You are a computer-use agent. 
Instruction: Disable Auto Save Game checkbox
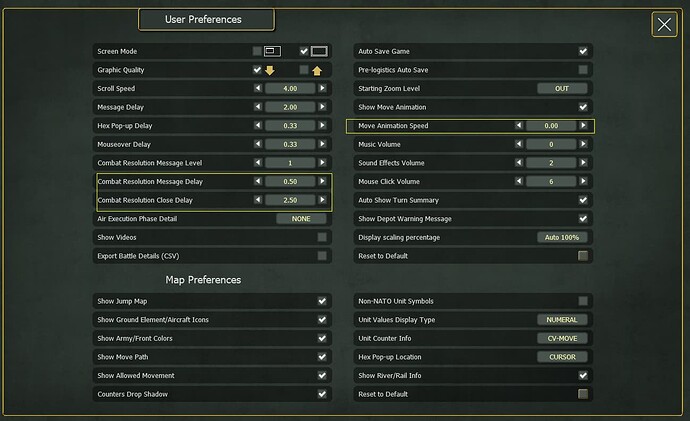click(x=583, y=51)
